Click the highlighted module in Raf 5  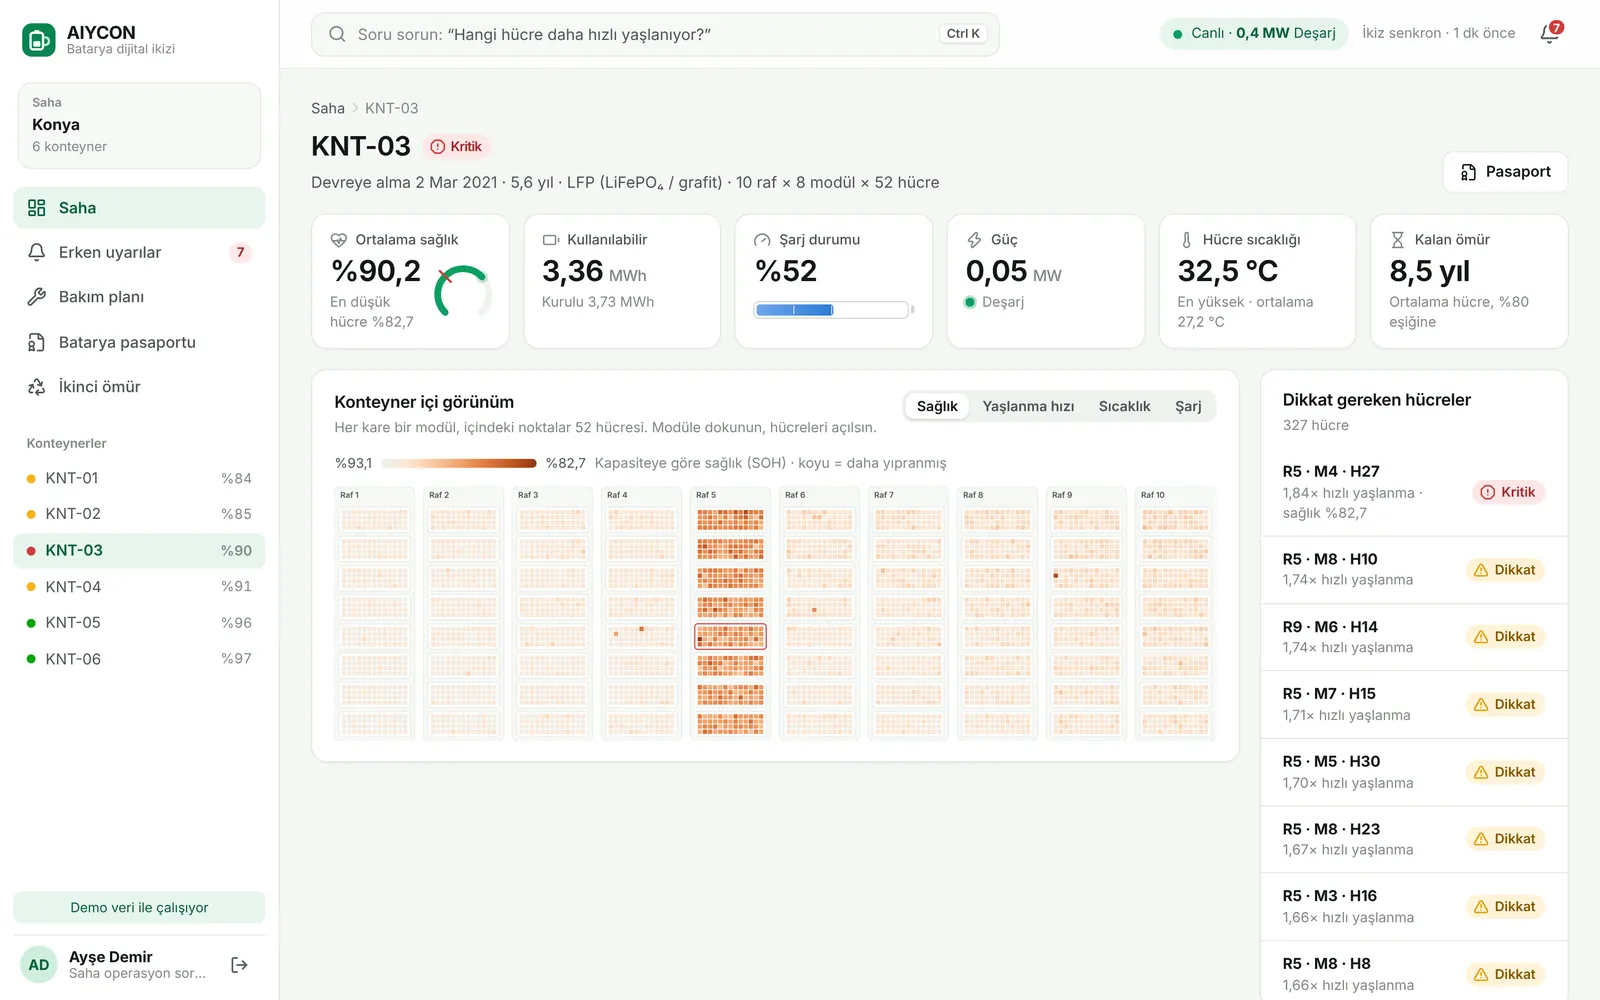pos(730,636)
